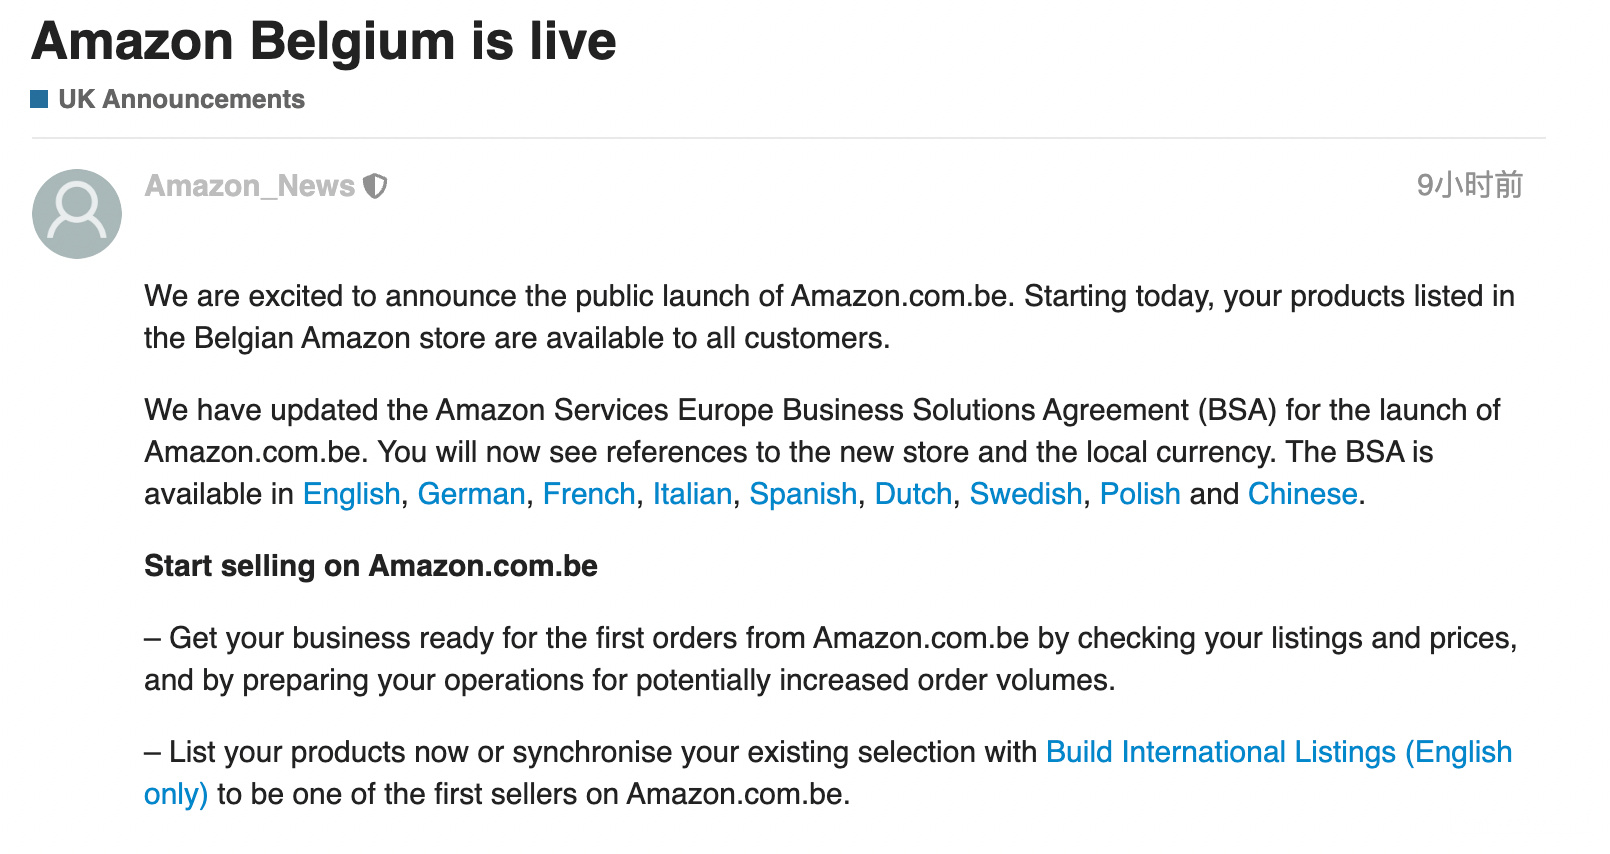
Task: Open the English BSA link
Action: (x=351, y=494)
